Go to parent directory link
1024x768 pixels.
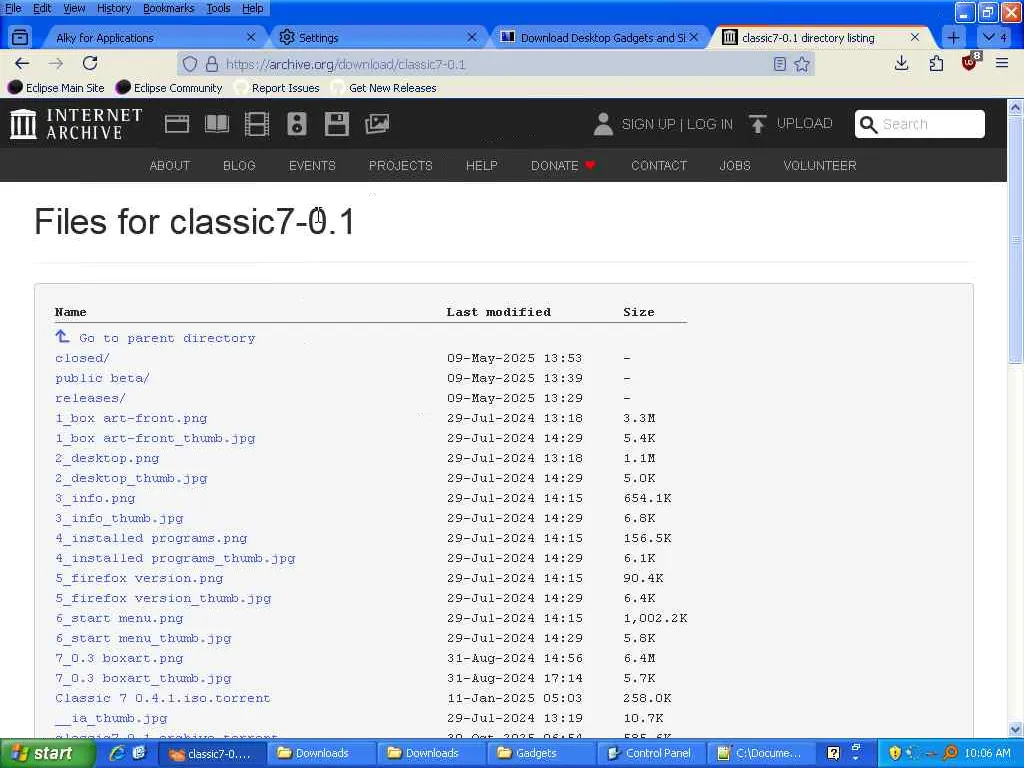tap(155, 338)
